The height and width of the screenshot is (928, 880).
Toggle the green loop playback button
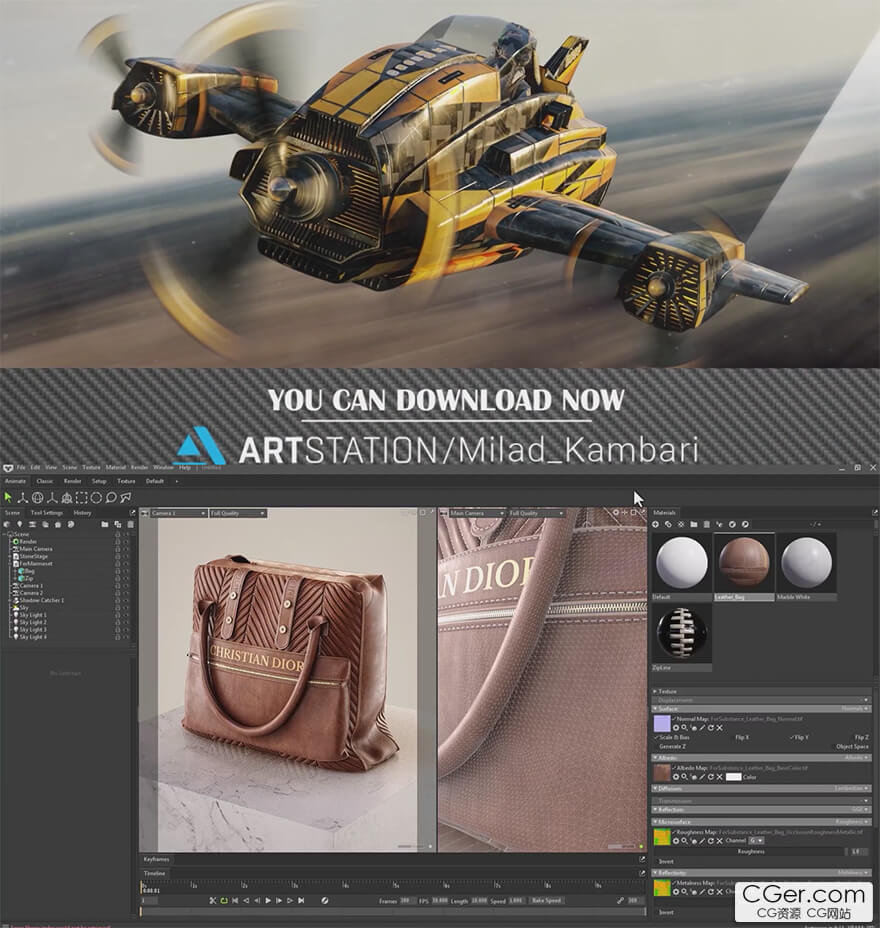[x=224, y=901]
